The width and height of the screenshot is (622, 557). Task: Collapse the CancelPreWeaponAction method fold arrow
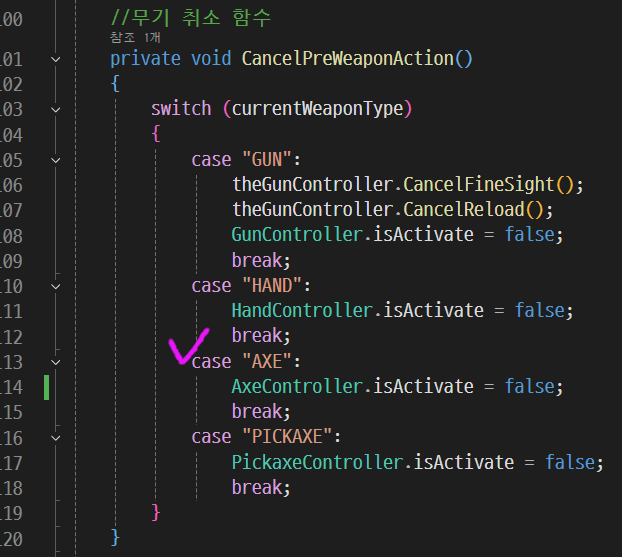point(56,60)
